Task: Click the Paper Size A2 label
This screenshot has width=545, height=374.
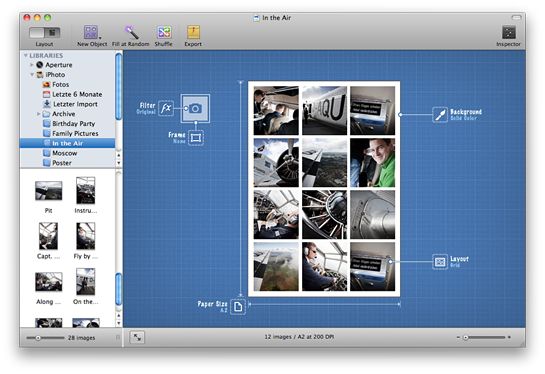Action: (x=212, y=307)
